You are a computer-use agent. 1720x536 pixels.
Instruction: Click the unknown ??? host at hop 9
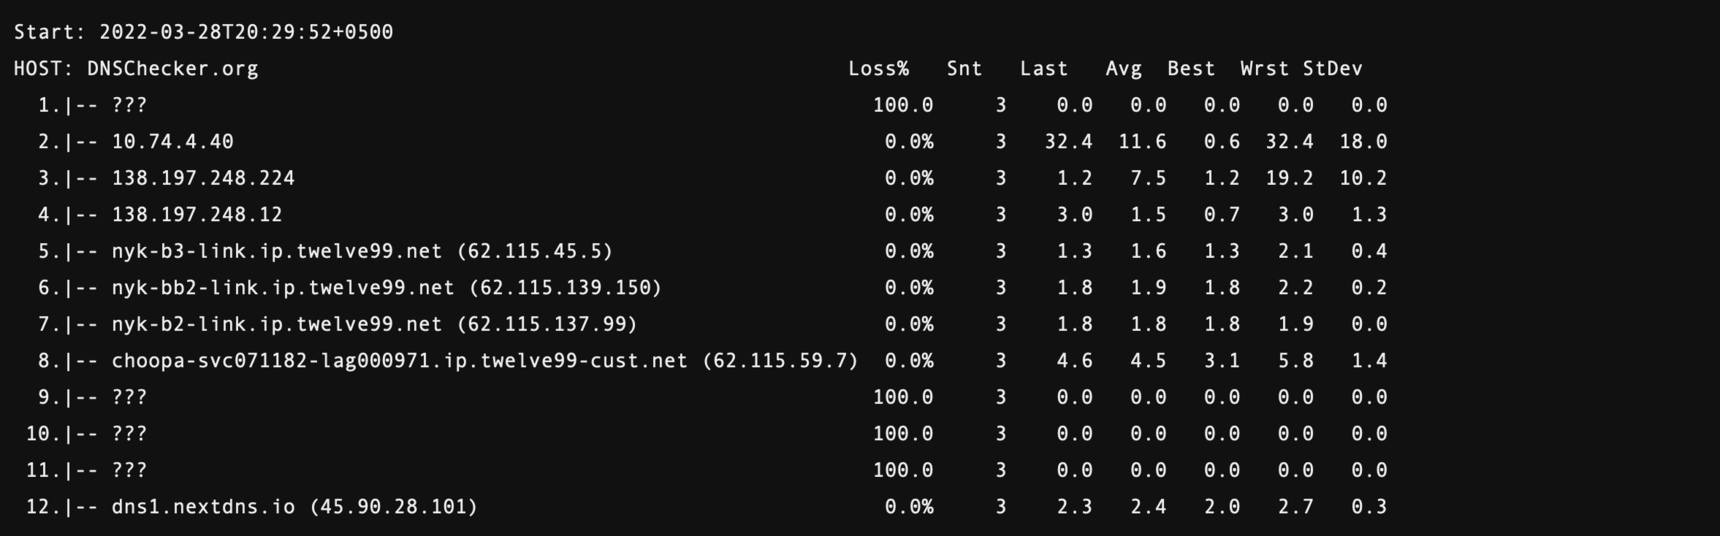tap(129, 398)
